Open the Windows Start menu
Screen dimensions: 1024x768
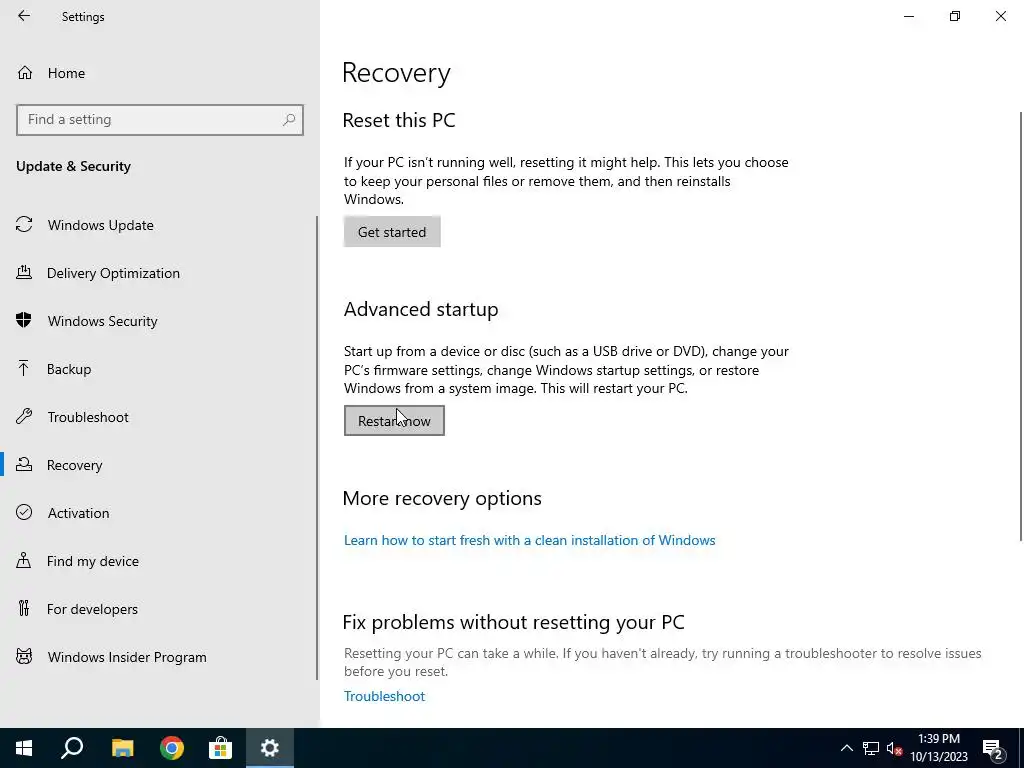coord(24,748)
